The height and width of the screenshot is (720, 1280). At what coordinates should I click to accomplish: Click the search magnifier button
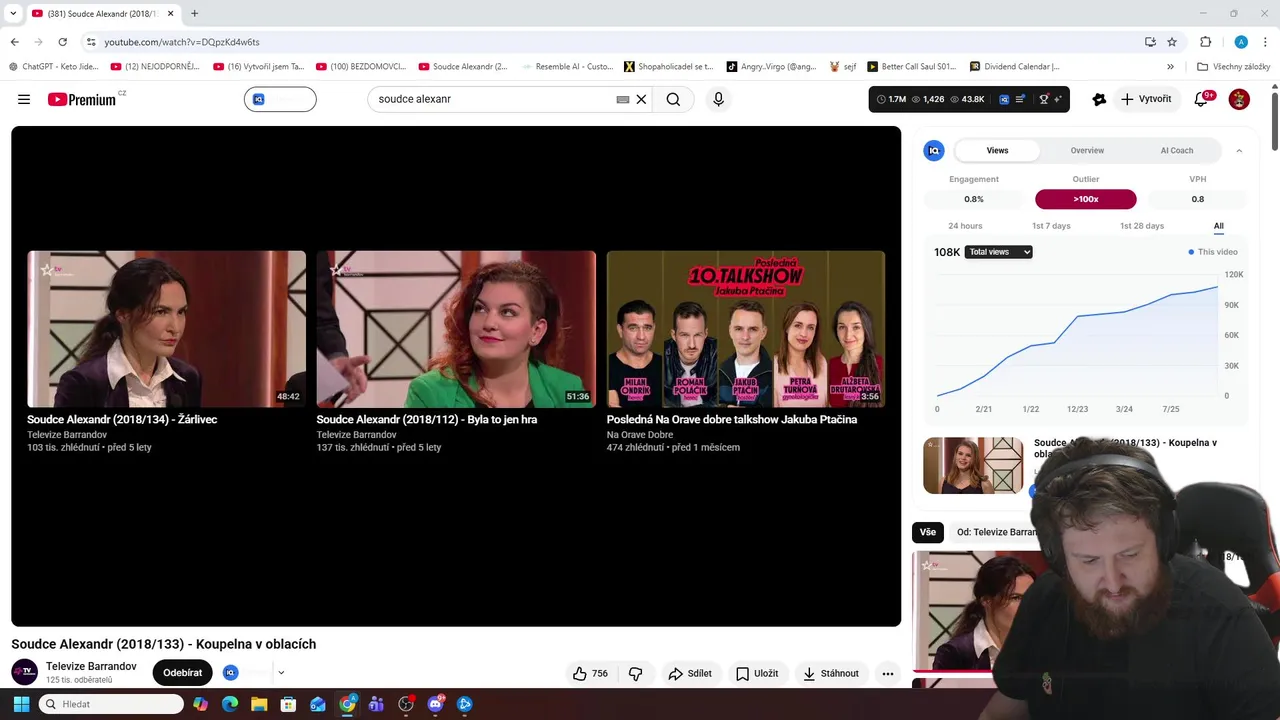pos(673,99)
